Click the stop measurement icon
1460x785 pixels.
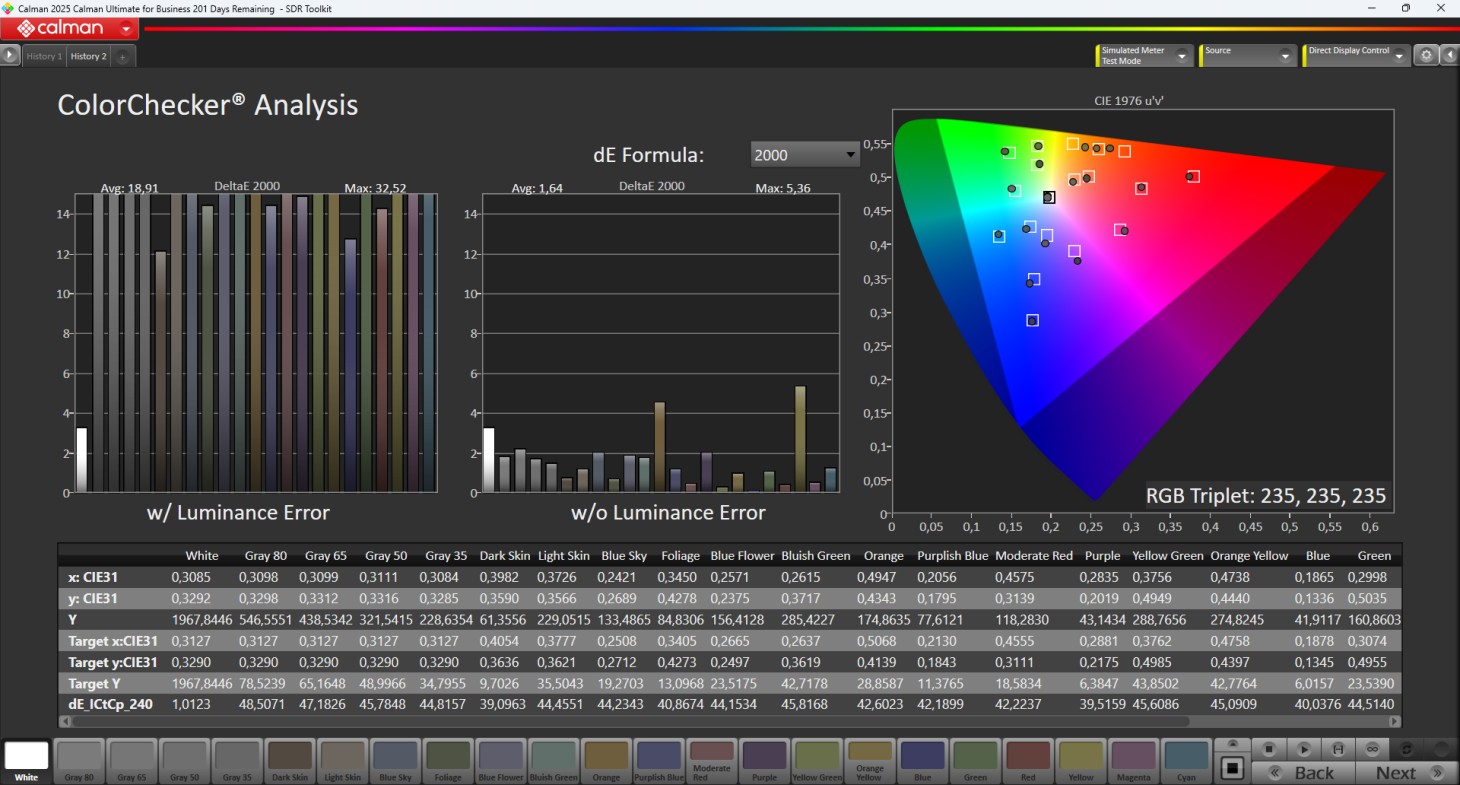tap(1268, 749)
